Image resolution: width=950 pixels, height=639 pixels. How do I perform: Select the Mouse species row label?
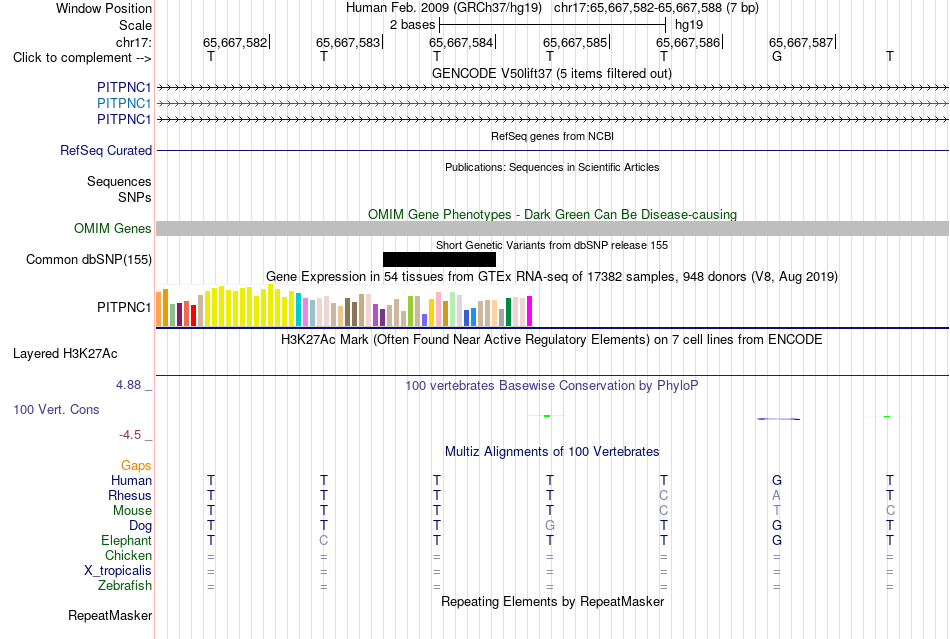tap(132, 511)
